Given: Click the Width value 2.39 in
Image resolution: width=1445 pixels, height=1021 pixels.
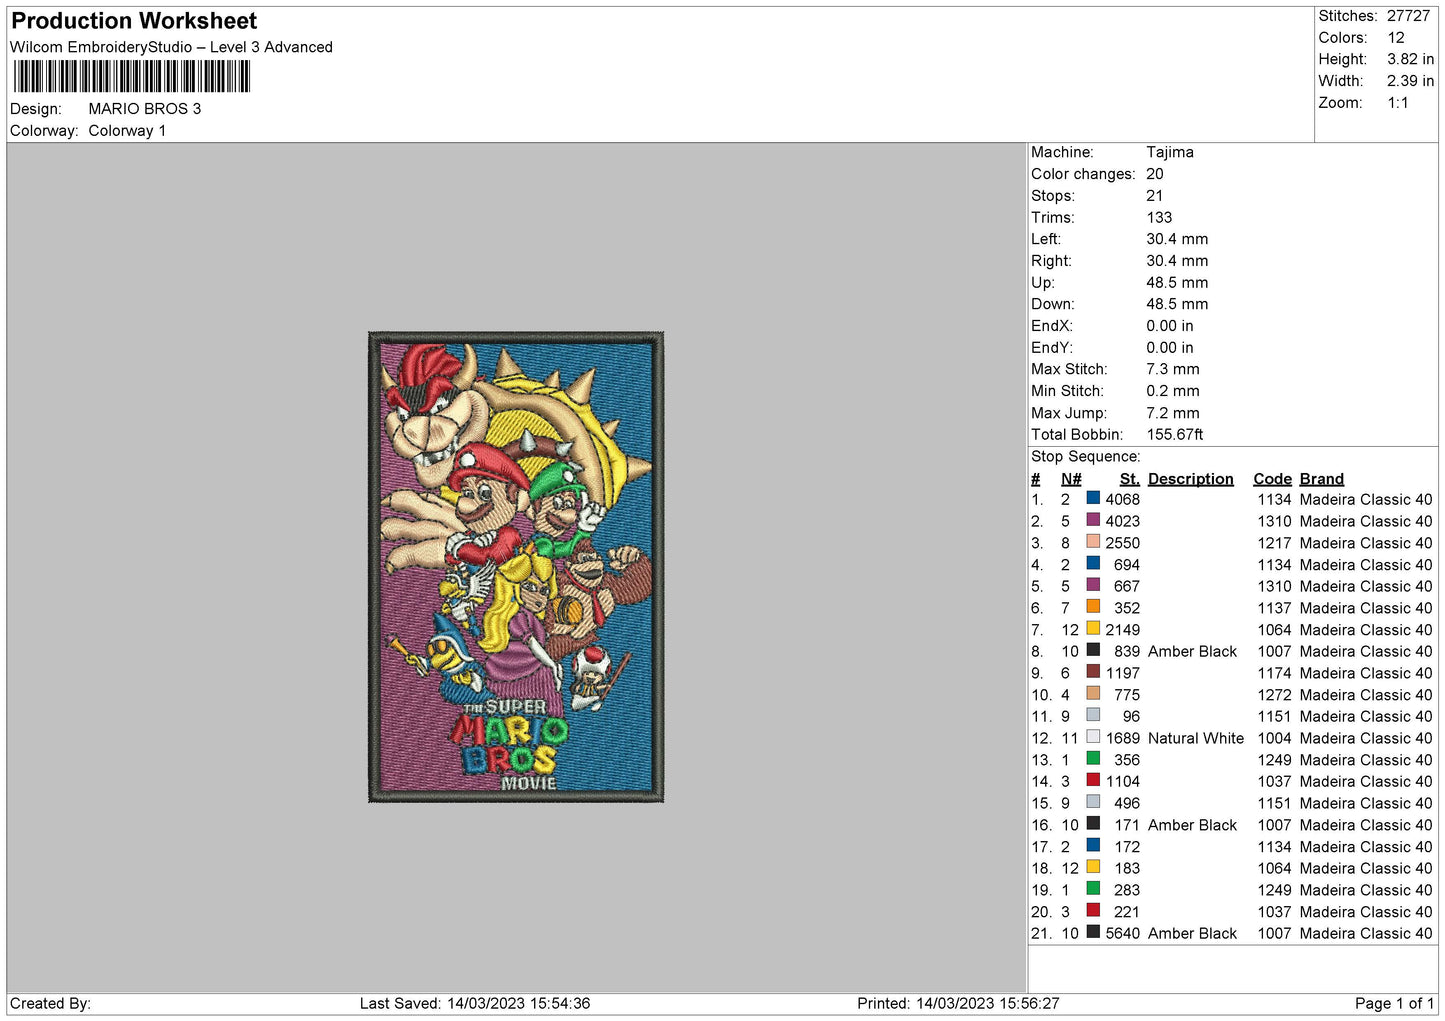Looking at the screenshot, I should (x=1410, y=81).
